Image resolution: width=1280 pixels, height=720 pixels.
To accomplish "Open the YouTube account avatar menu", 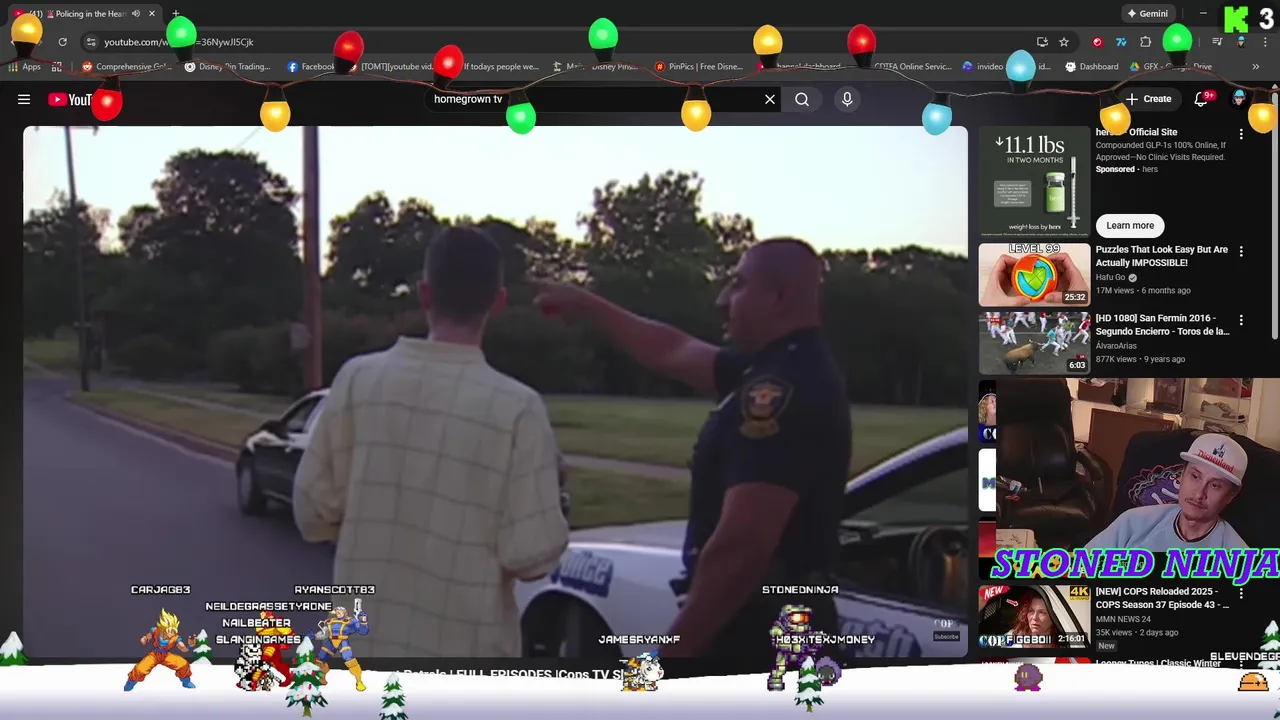I will [1239, 99].
